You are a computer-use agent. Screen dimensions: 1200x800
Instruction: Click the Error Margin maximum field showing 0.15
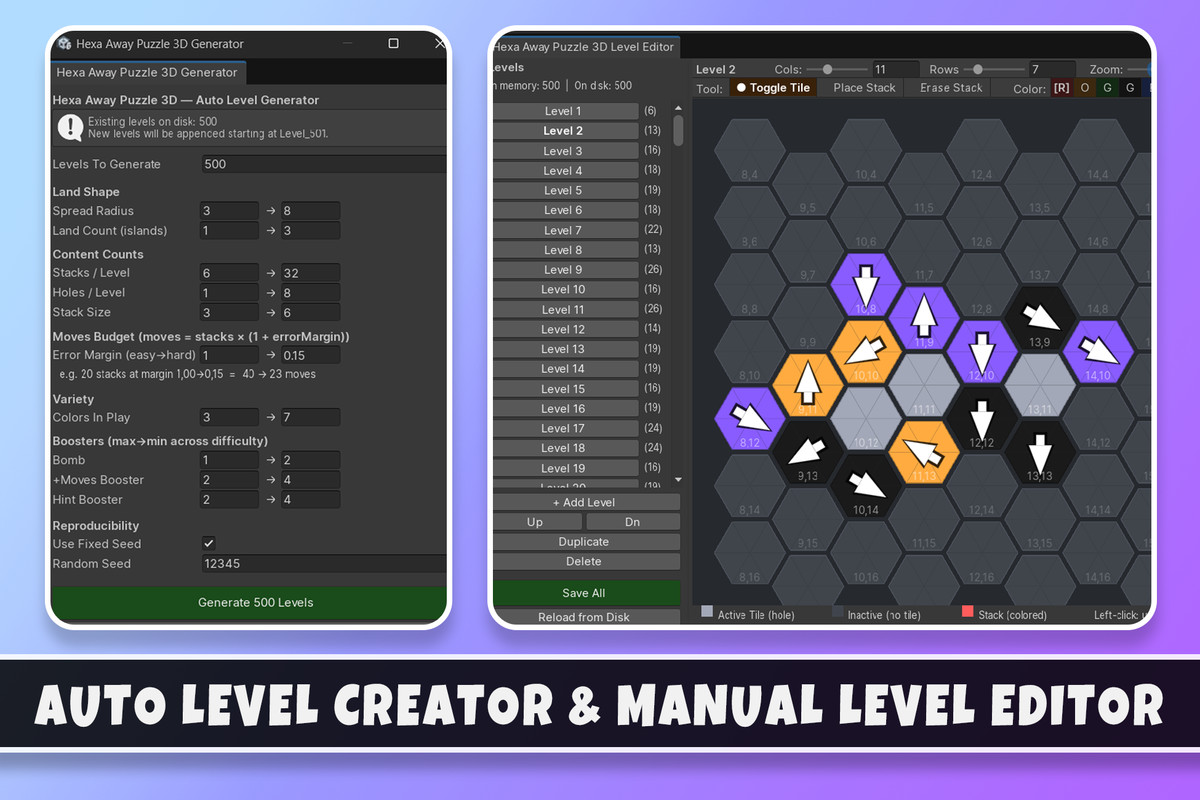(310, 355)
